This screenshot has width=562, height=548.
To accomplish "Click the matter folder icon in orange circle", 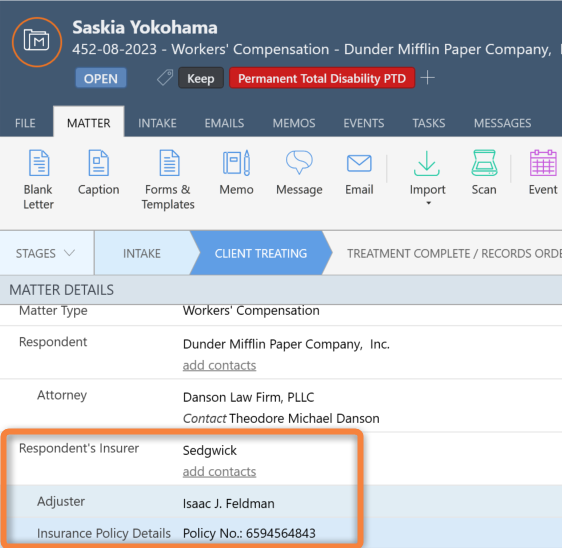I will (x=37, y=42).
